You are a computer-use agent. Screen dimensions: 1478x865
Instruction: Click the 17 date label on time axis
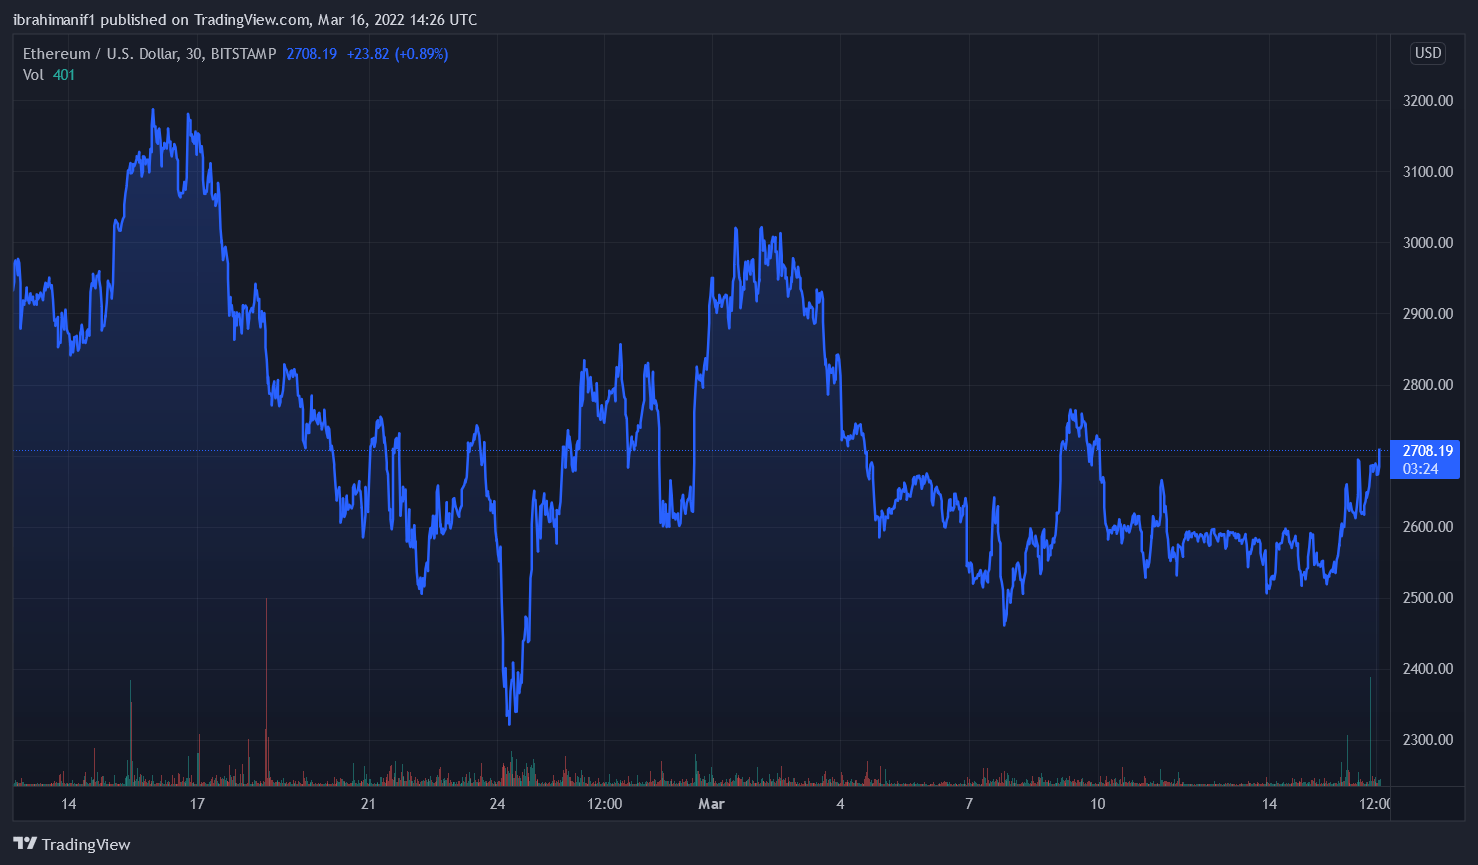click(197, 804)
